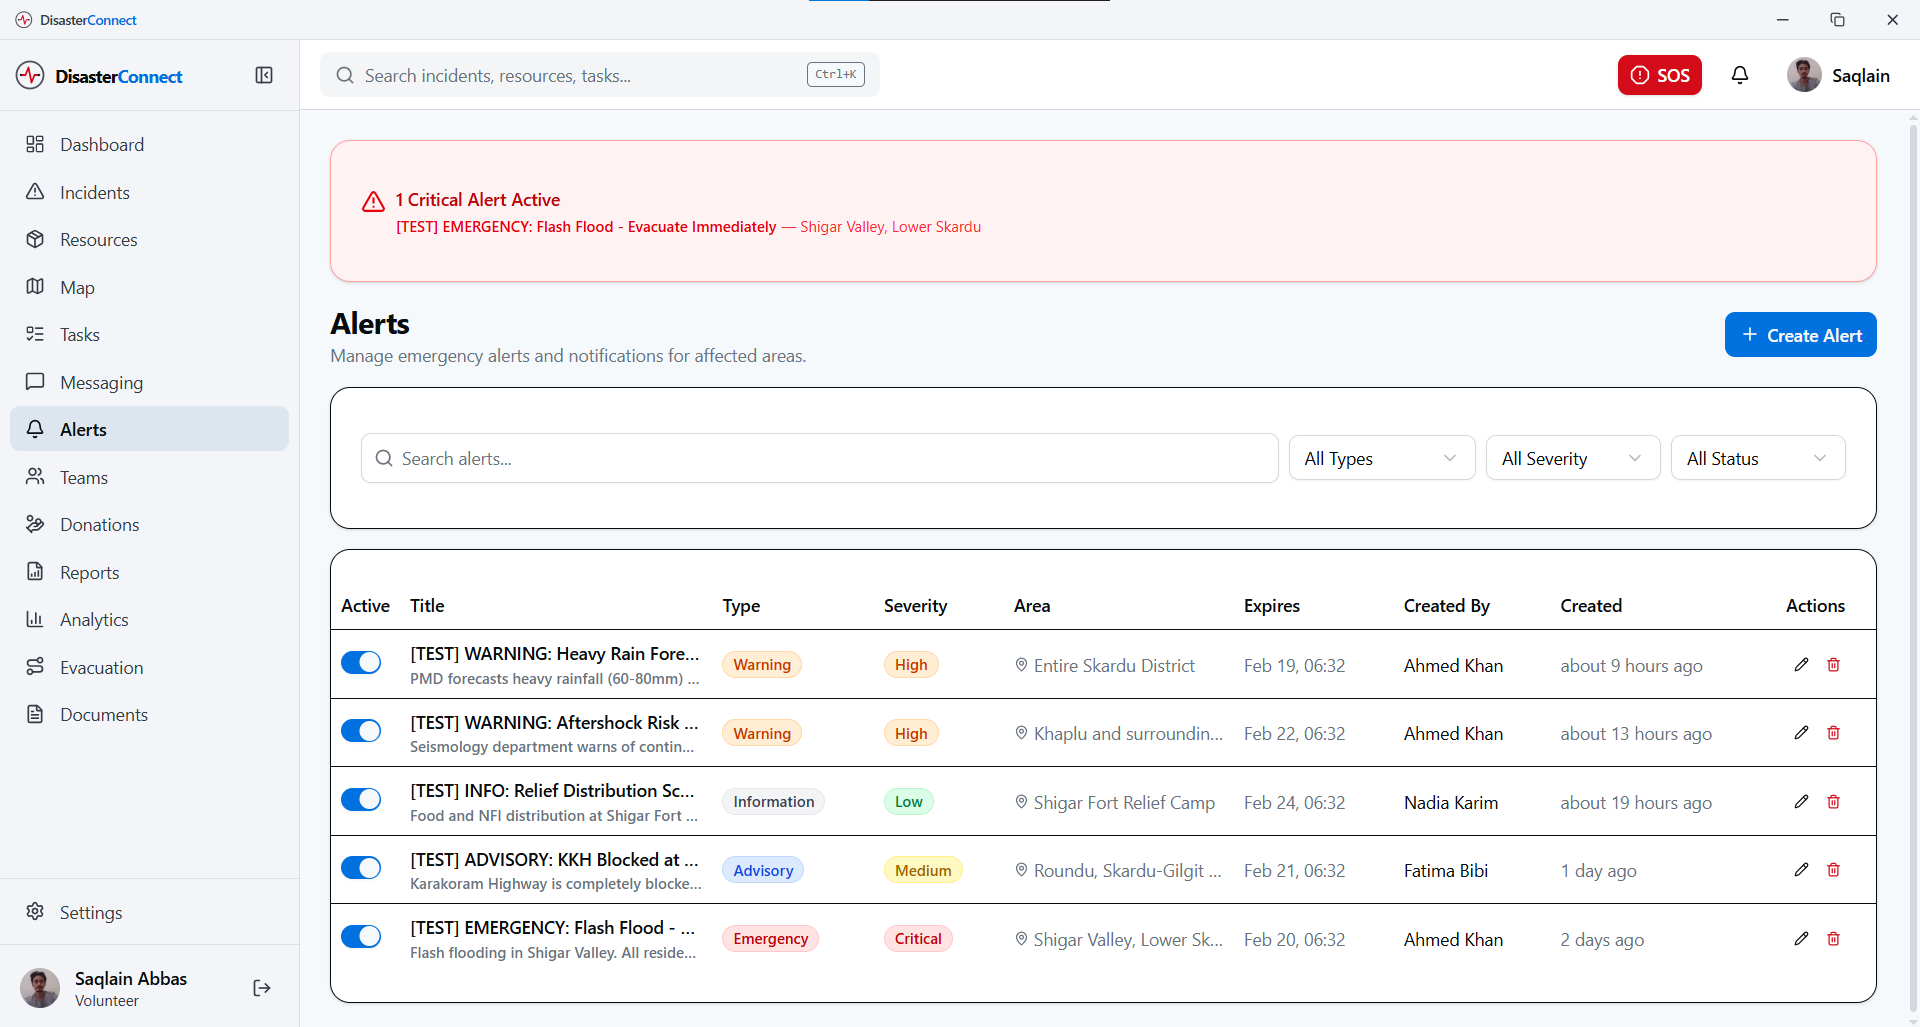Click inside the Search alerts field
Screen dimensions: 1920x1027
[818, 458]
